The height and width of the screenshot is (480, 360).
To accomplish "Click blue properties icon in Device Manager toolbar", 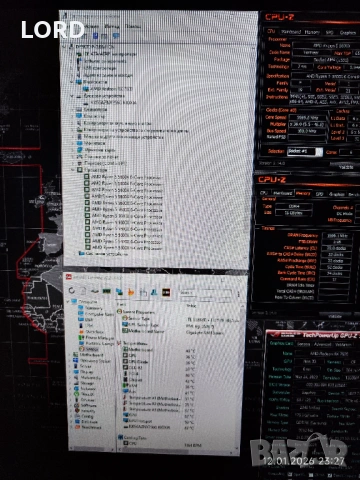I will (95, 35).
